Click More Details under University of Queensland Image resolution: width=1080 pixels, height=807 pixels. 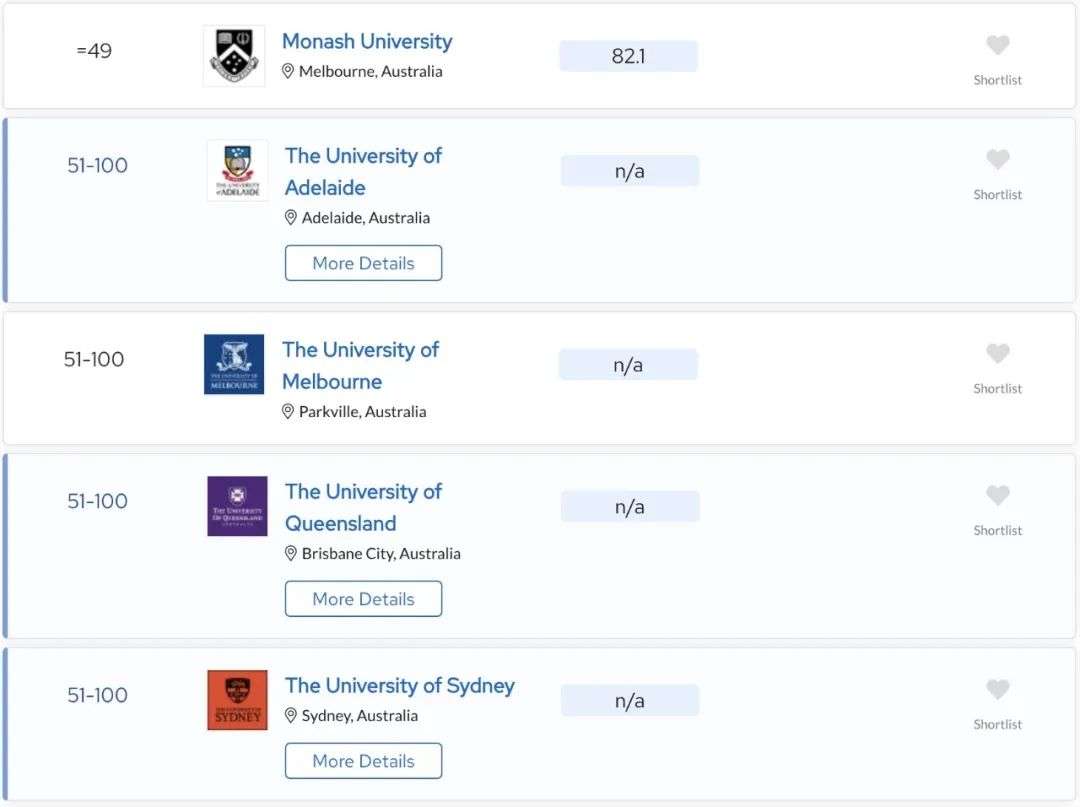tap(364, 599)
